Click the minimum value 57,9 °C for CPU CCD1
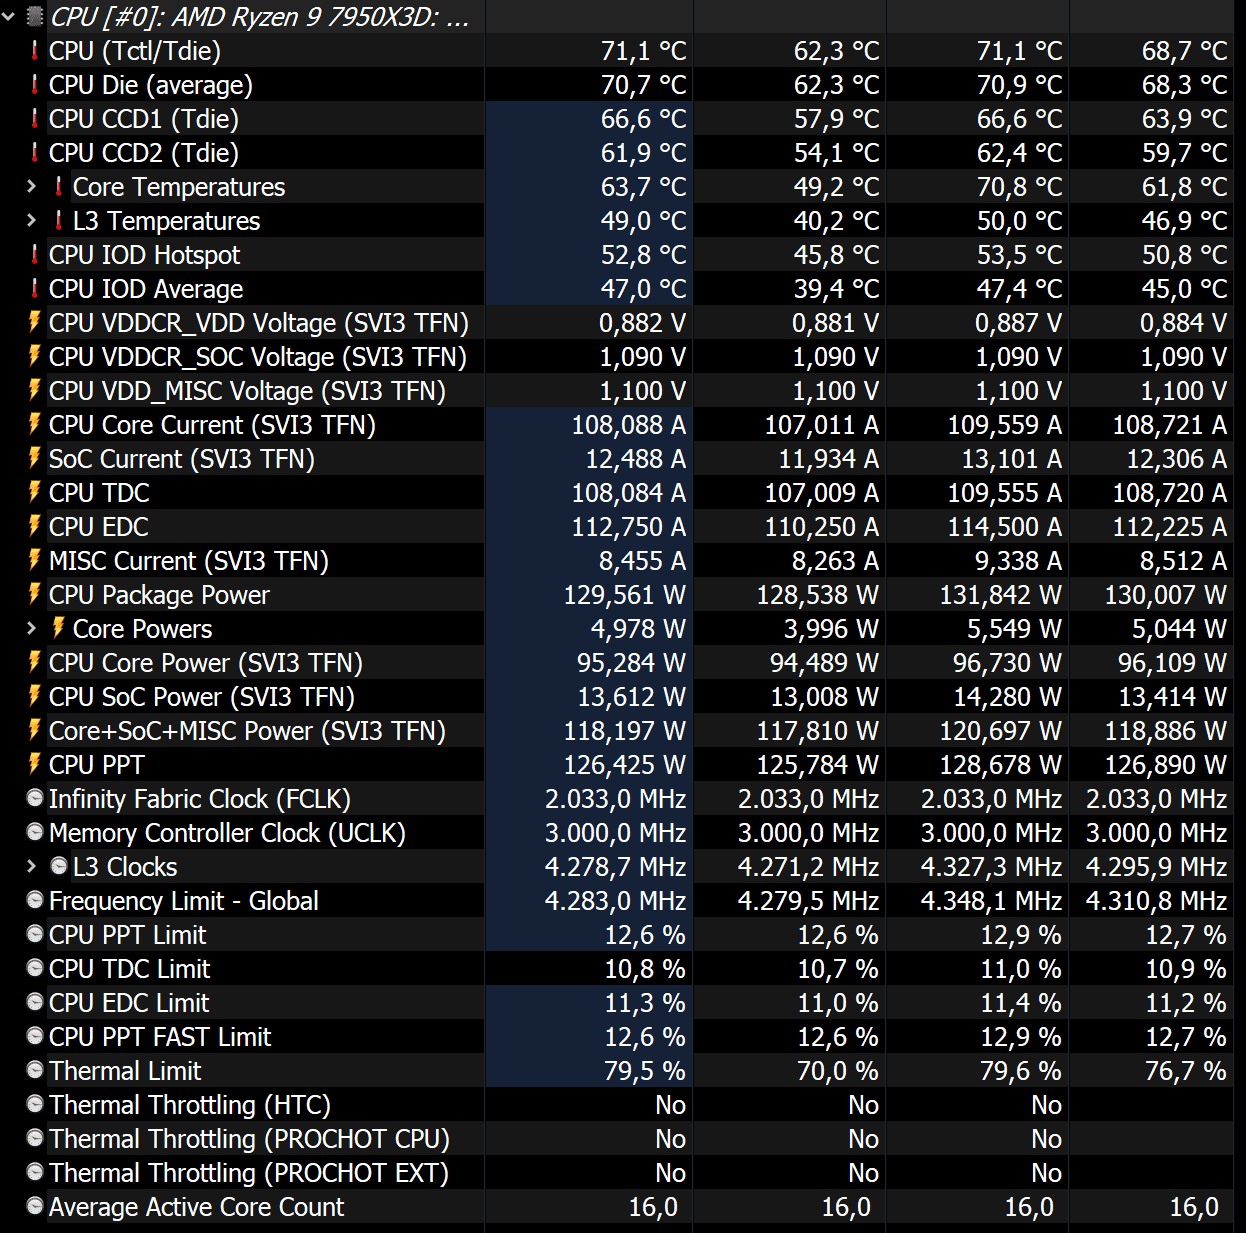The height and width of the screenshot is (1233, 1246). click(837, 119)
